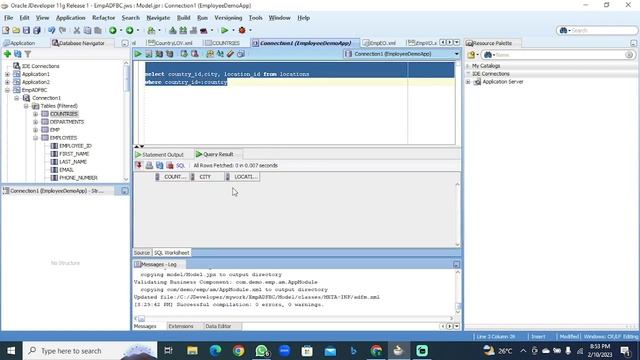Viewport: 640px width, 360px height.
Task: Click the green Run application play icon
Action: pos(224,30)
